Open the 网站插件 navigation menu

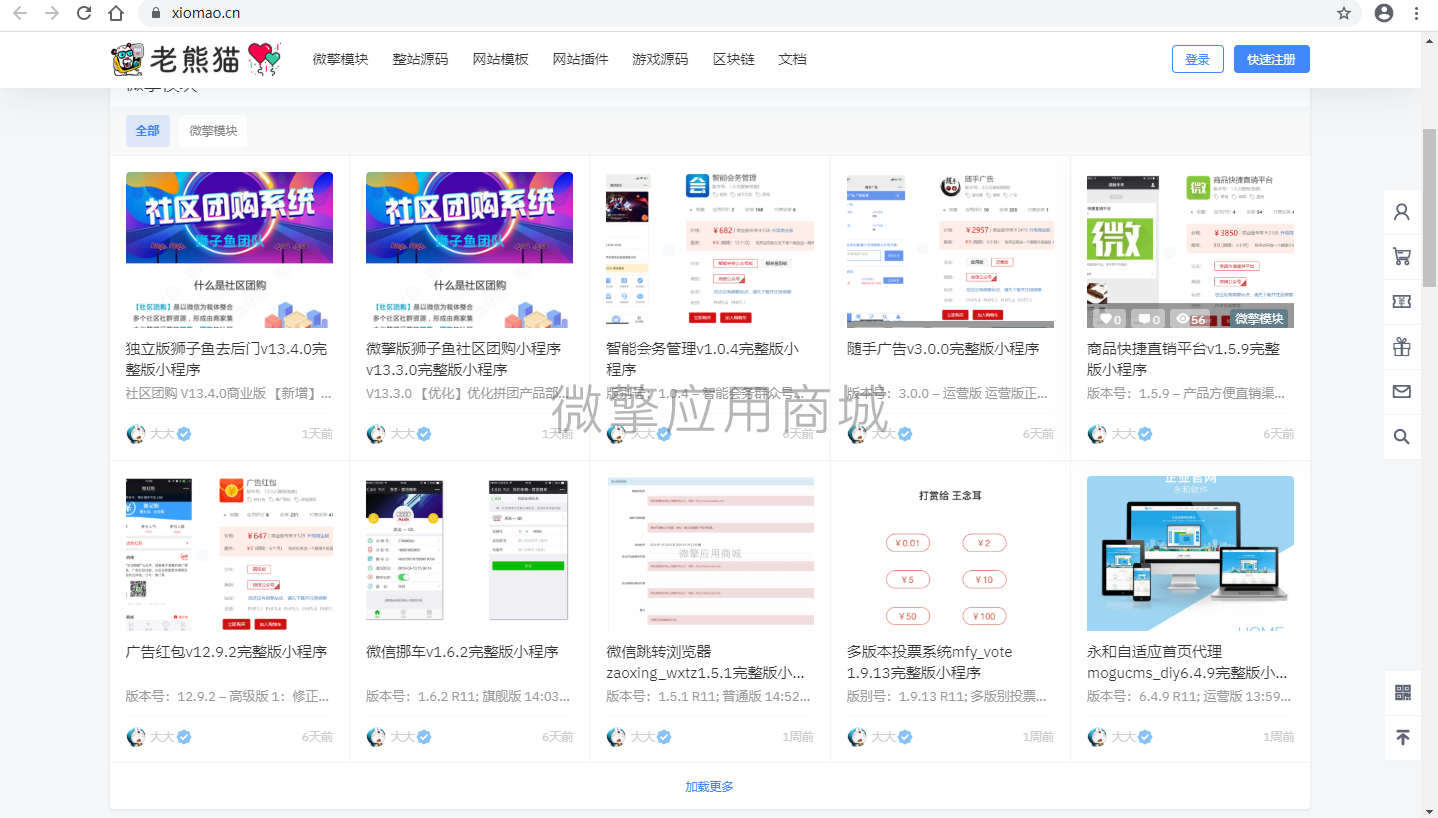point(580,59)
